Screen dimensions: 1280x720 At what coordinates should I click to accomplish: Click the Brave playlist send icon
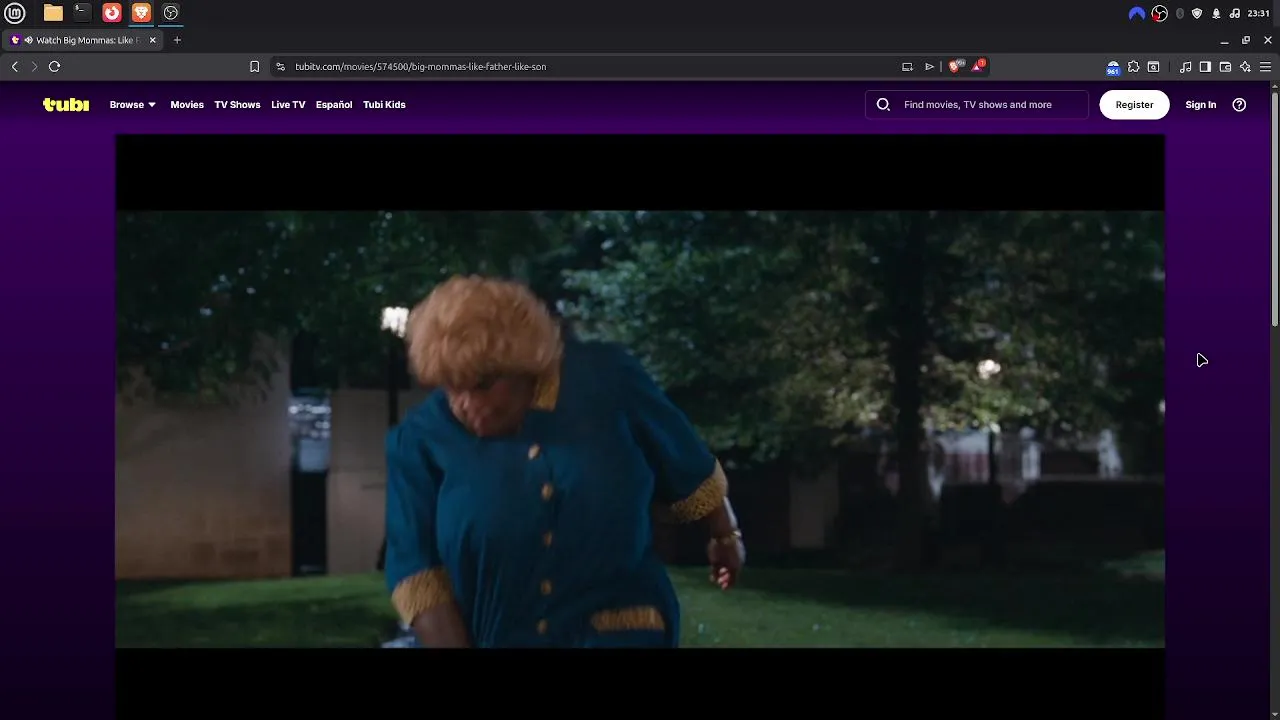(929, 66)
